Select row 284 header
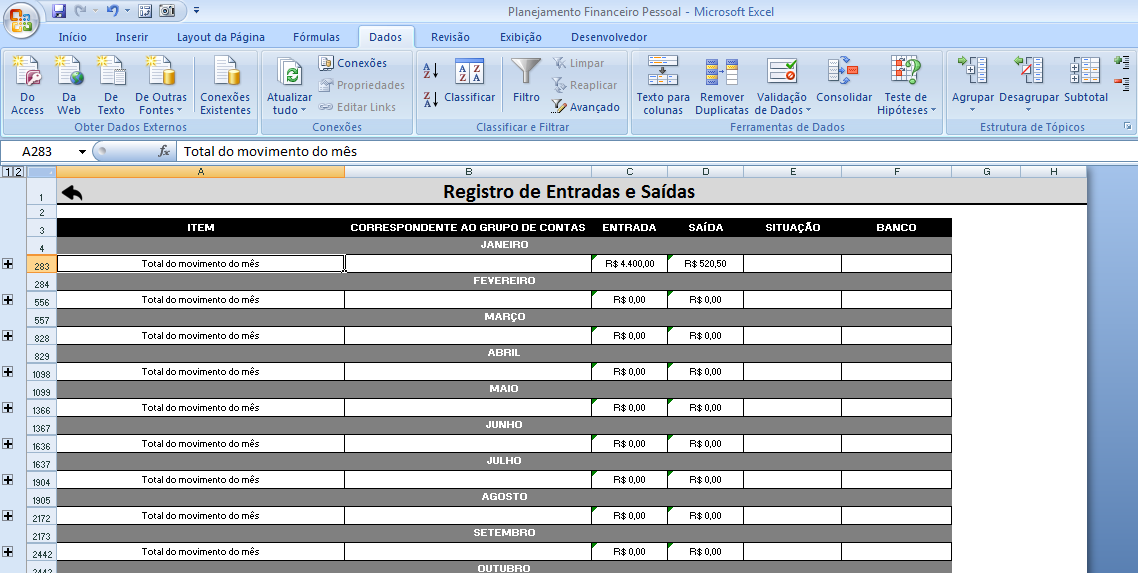The image size is (1138, 573). coord(41,281)
